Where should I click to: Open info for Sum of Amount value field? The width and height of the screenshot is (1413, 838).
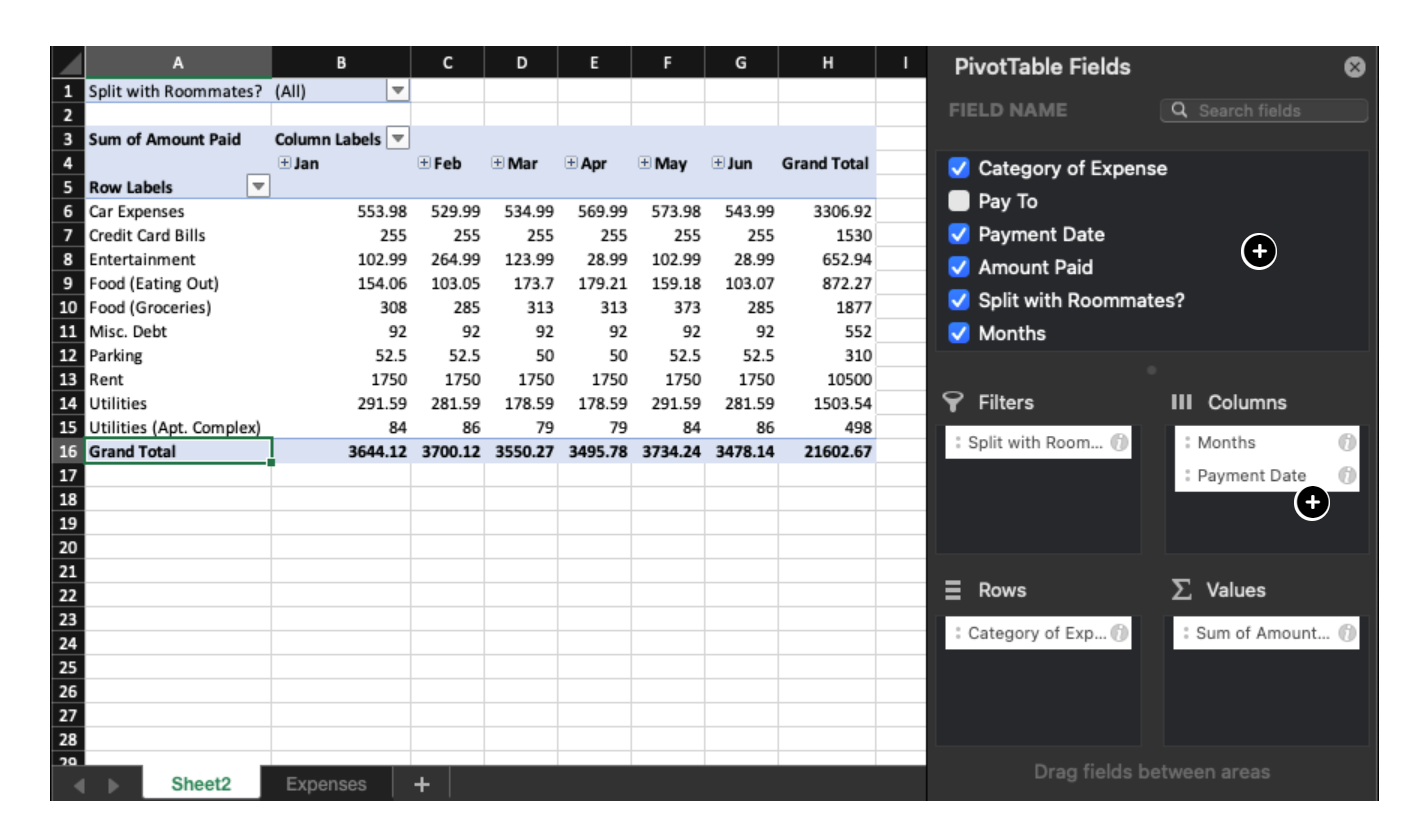[x=1347, y=632]
